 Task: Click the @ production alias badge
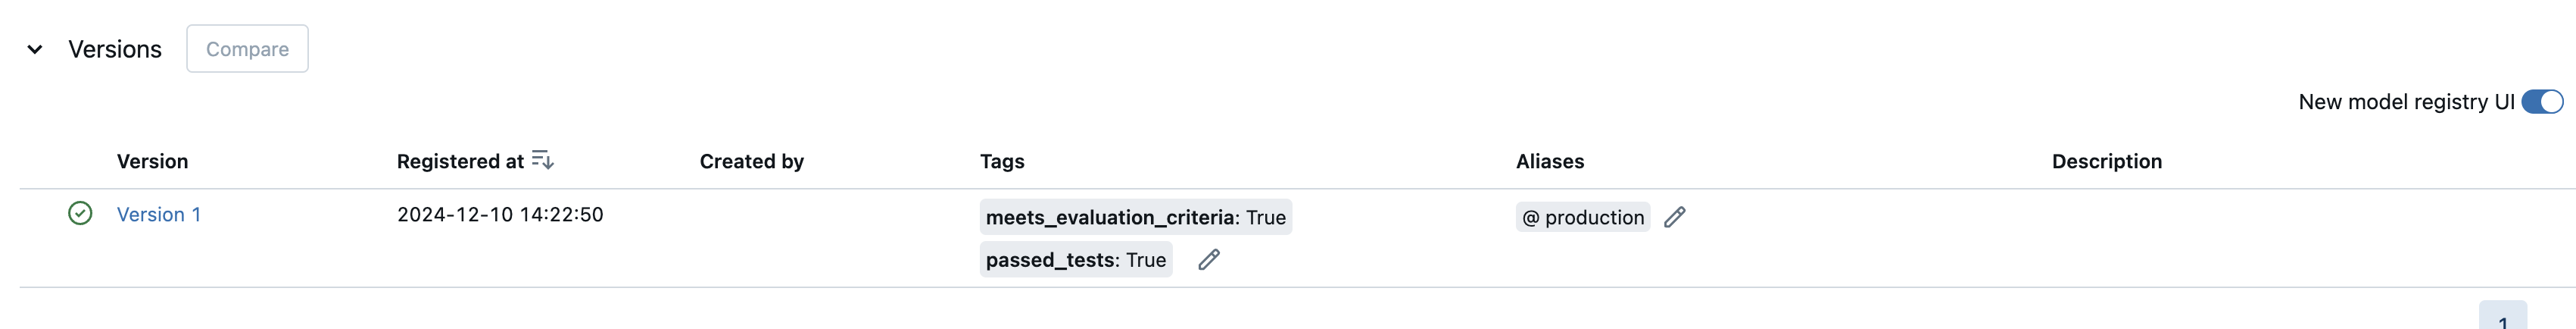pos(1582,217)
